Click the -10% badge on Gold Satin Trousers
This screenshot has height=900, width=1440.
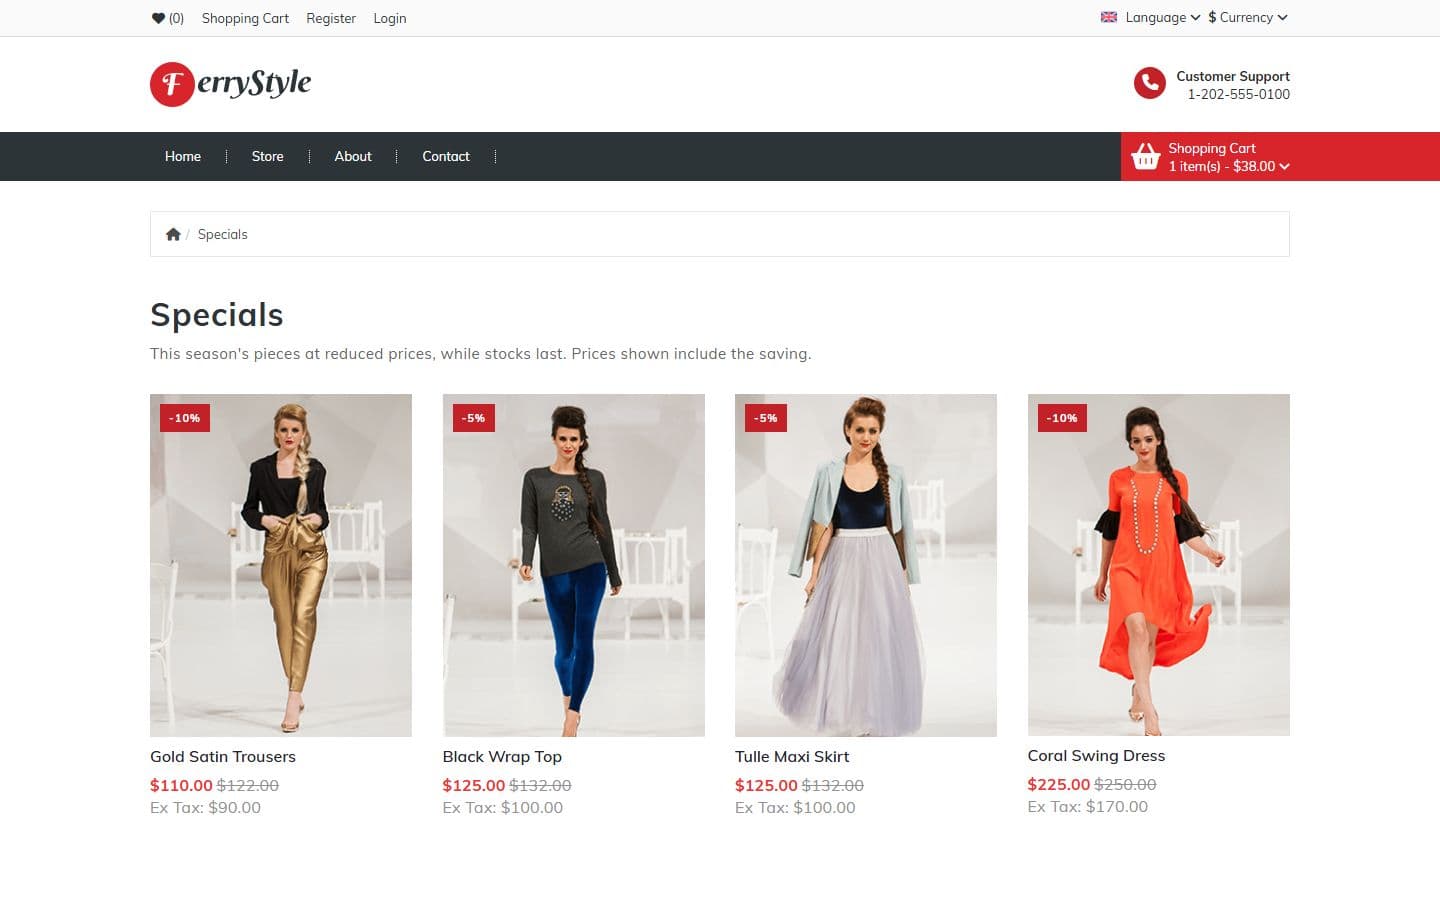pos(184,418)
